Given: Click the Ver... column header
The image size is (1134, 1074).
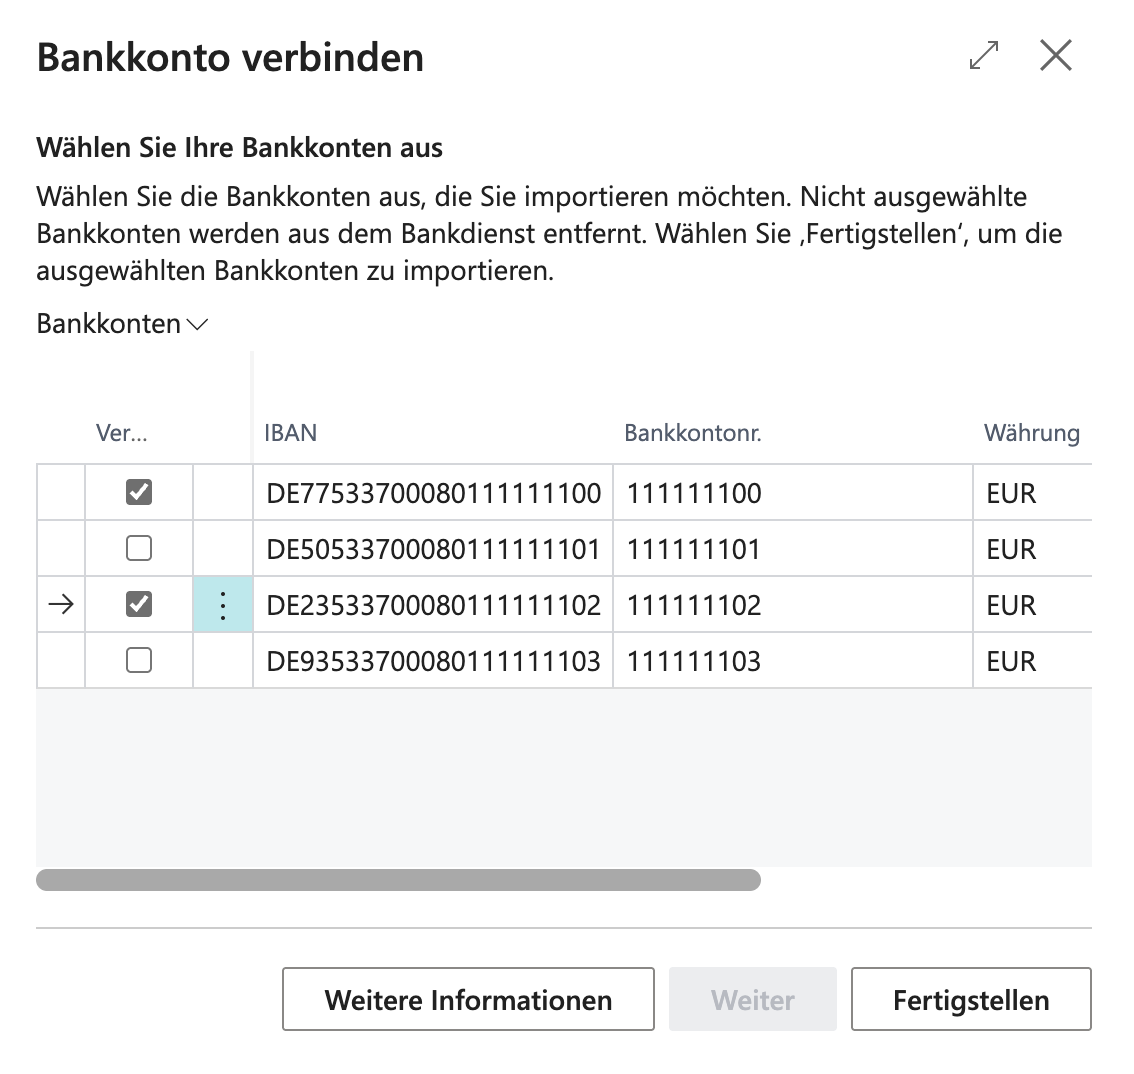Looking at the screenshot, I should coord(122,432).
